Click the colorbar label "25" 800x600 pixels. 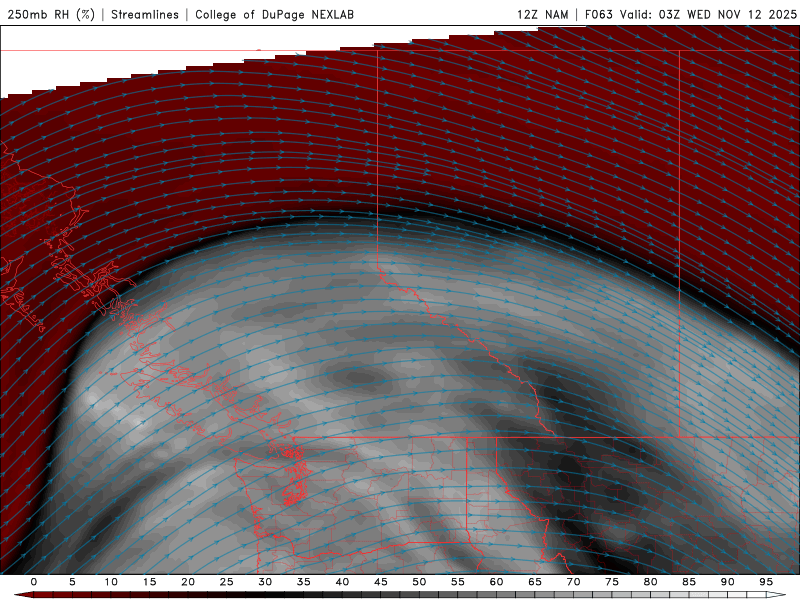pyautogui.click(x=227, y=582)
